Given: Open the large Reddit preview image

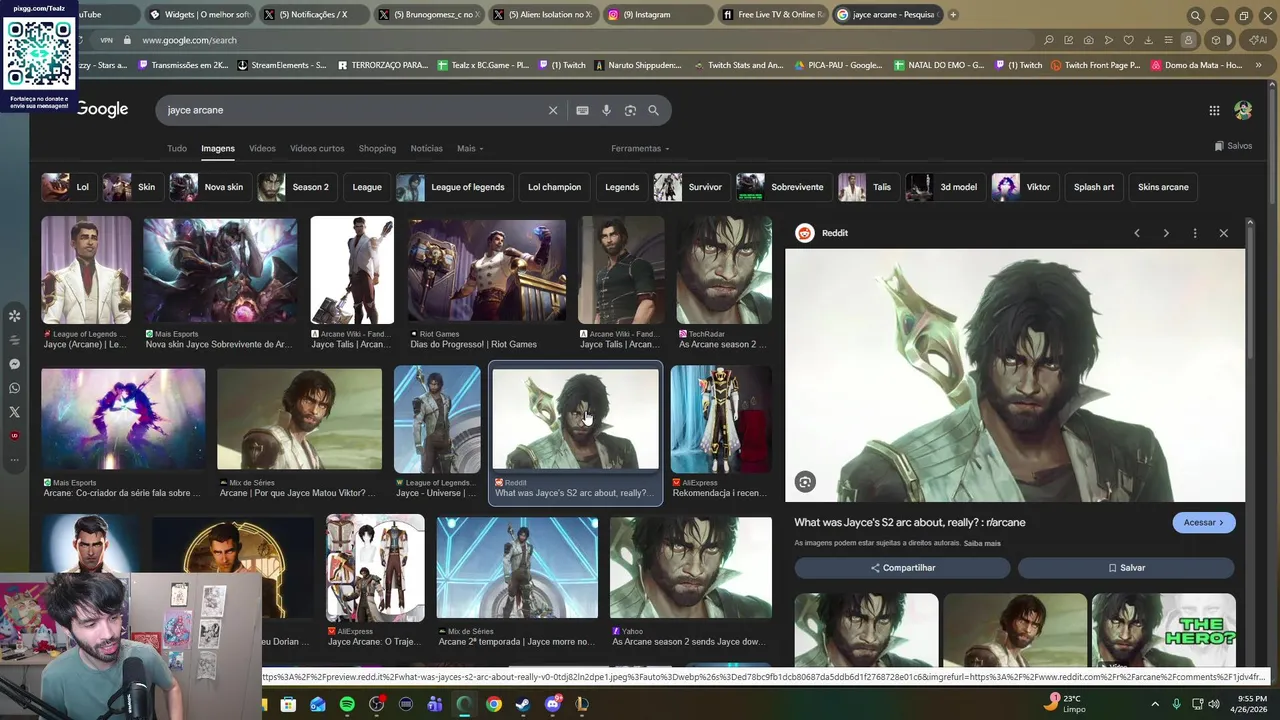Looking at the screenshot, I should click(1015, 376).
